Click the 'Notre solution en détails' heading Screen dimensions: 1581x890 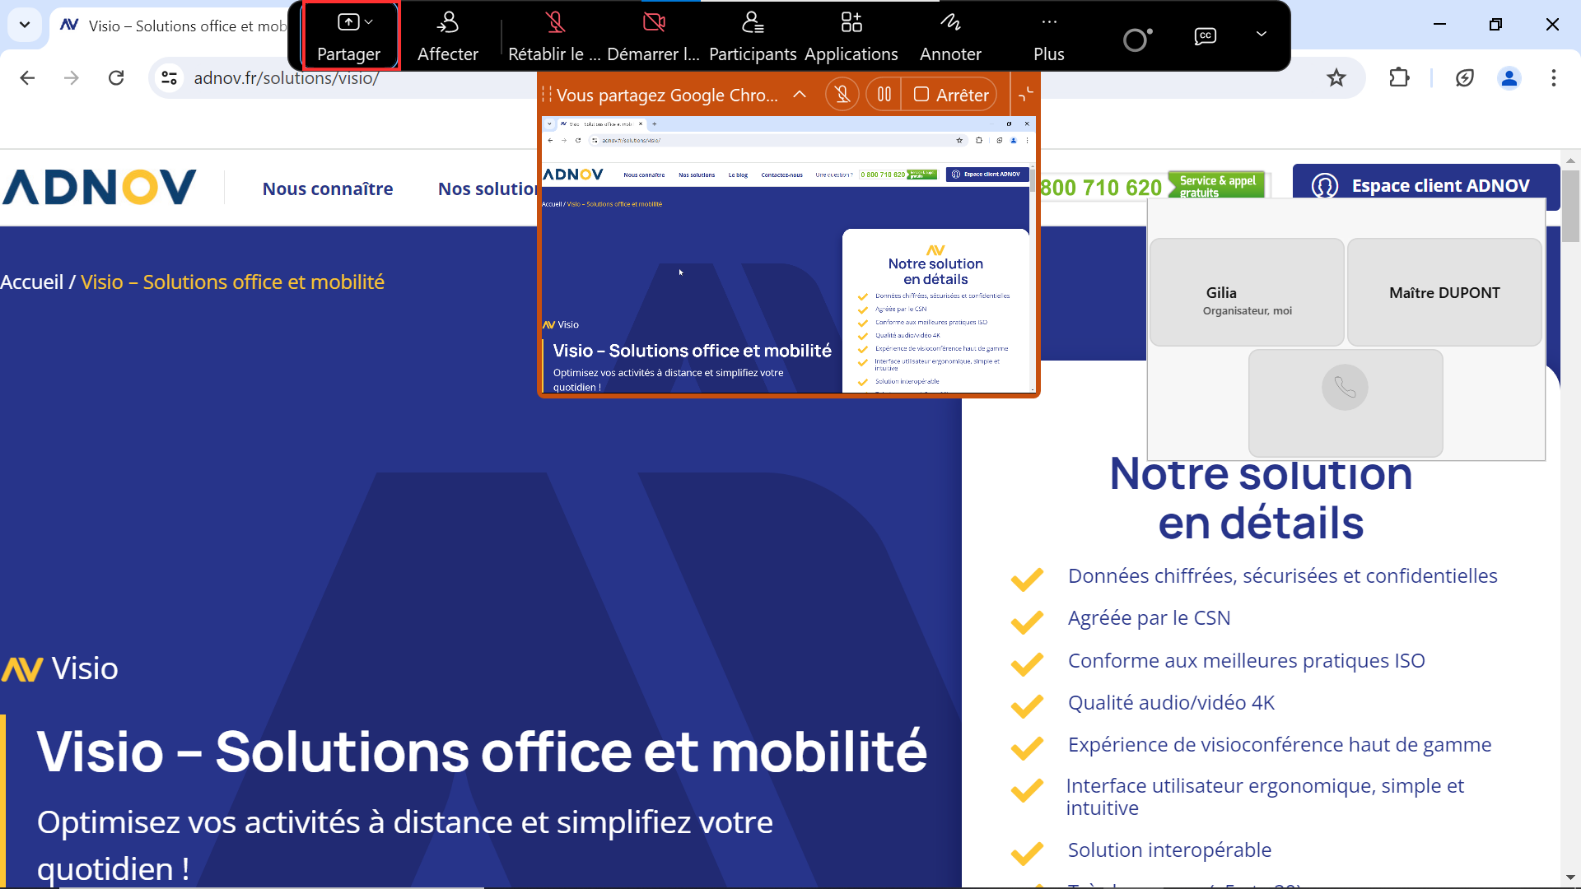point(1260,499)
